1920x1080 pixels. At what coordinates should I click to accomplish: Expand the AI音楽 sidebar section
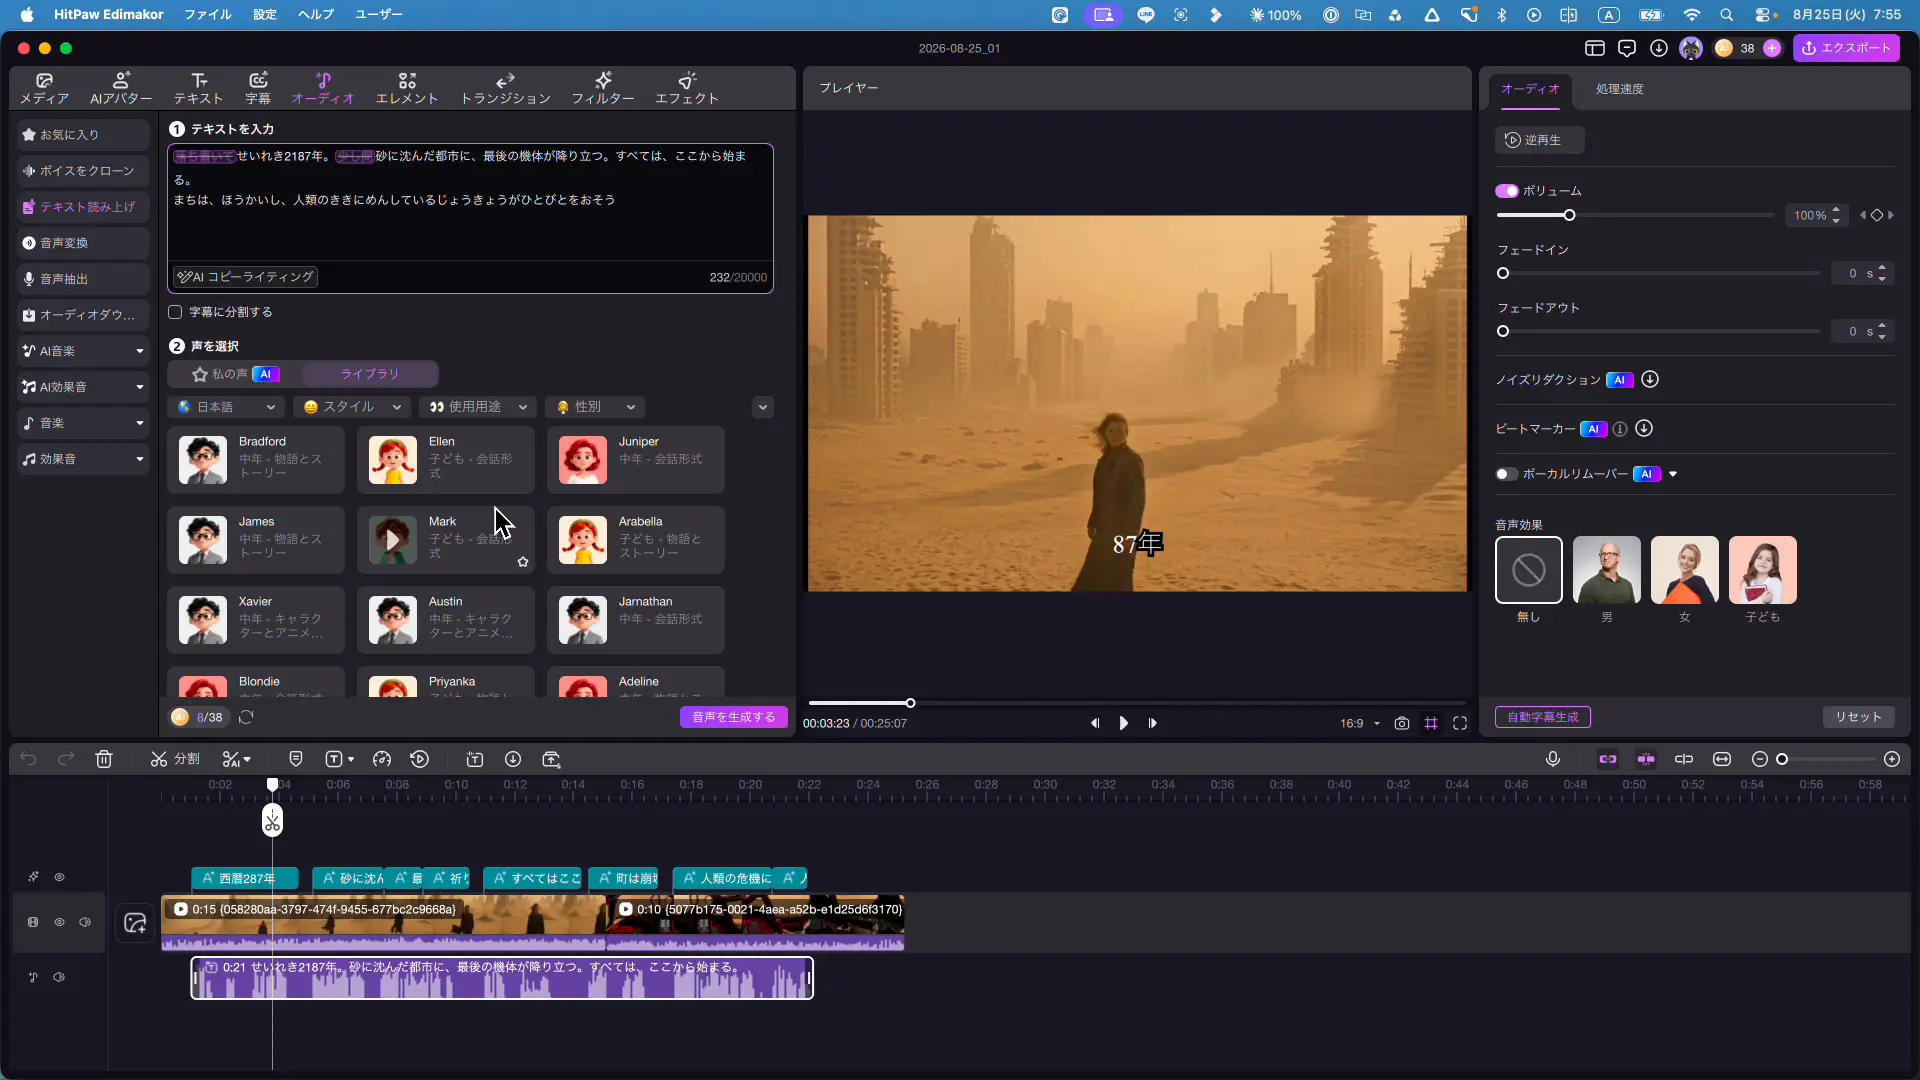pyautogui.click(x=140, y=351)
